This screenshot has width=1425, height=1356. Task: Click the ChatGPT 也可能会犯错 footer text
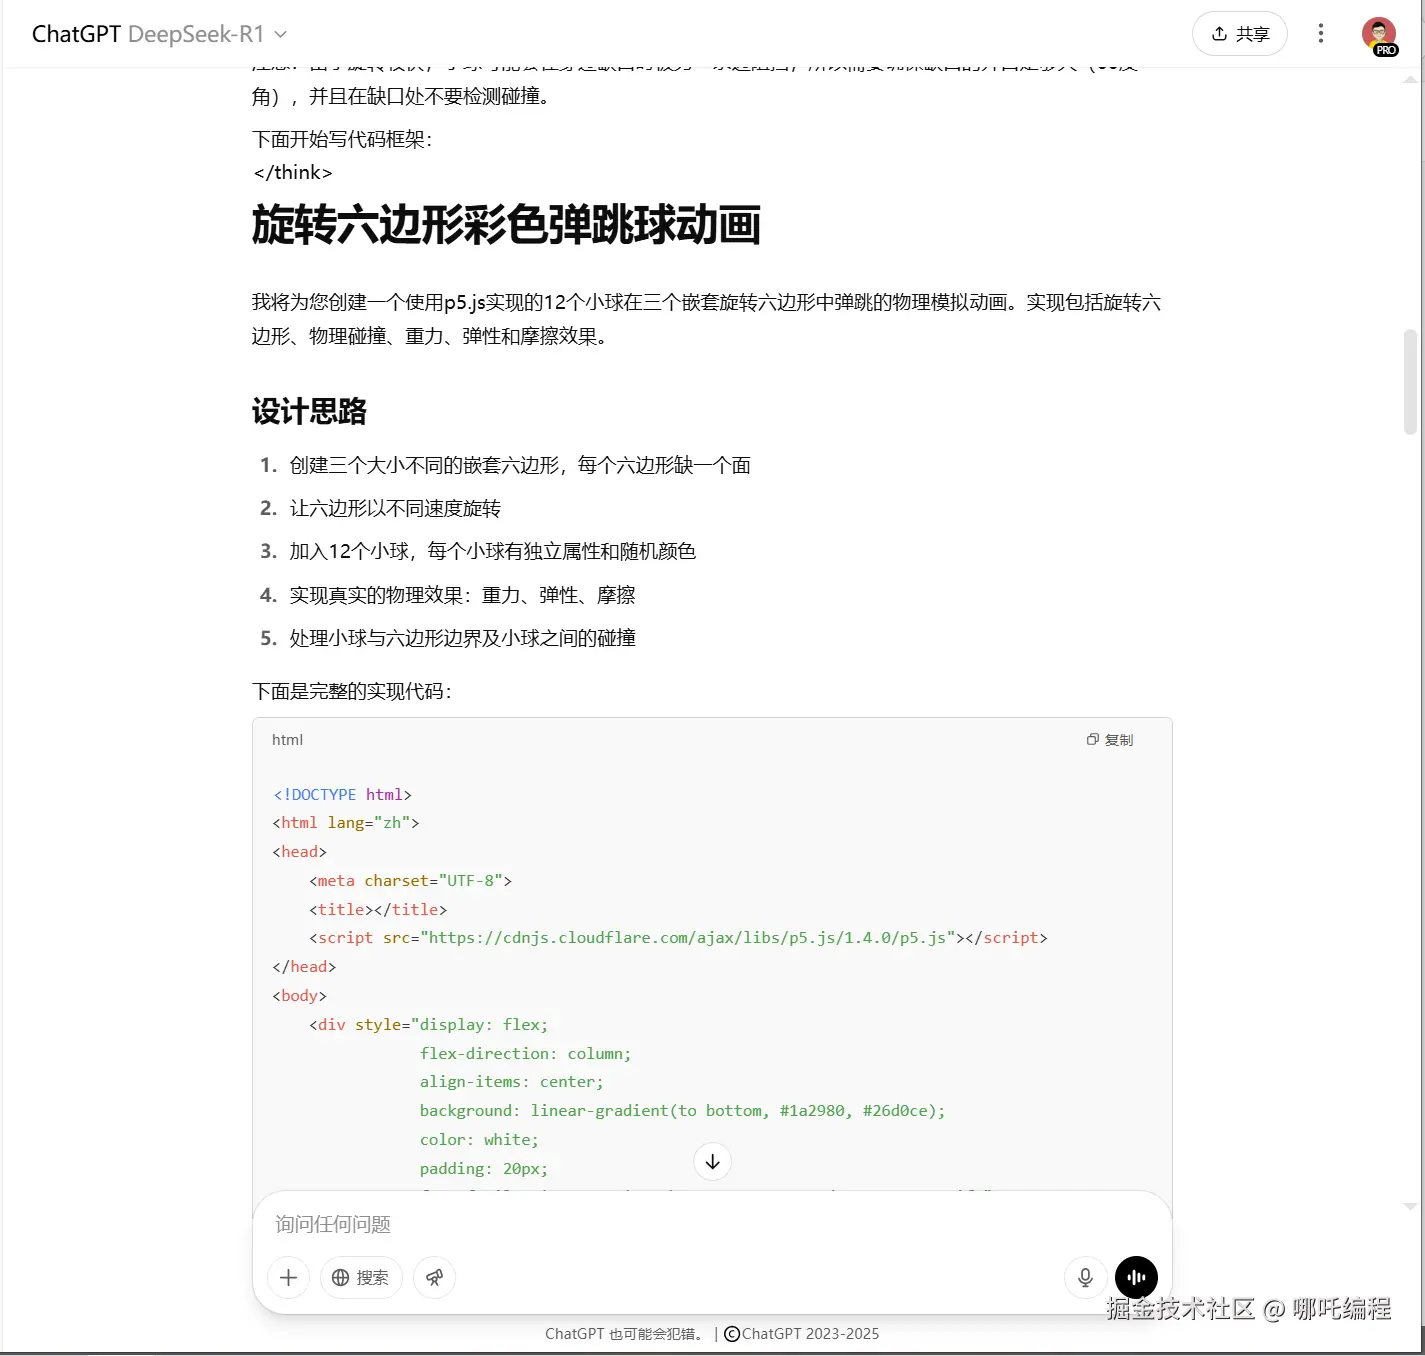624,1334
